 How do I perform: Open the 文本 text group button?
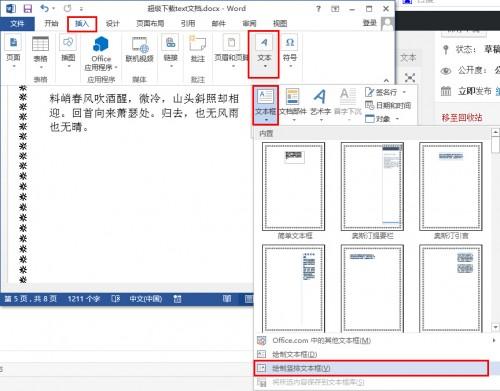coord(264,54)
